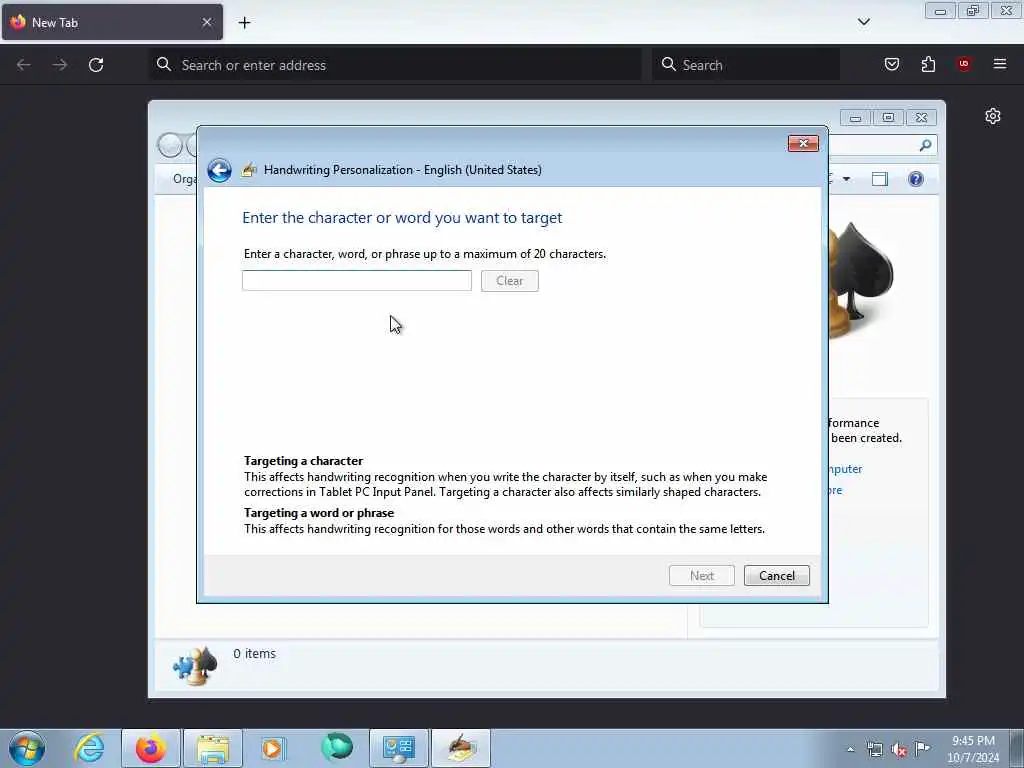This screenshot has height=768, width=1024.
Task: Click the Control Panel taskbar icon
Action: coord(399,748)
